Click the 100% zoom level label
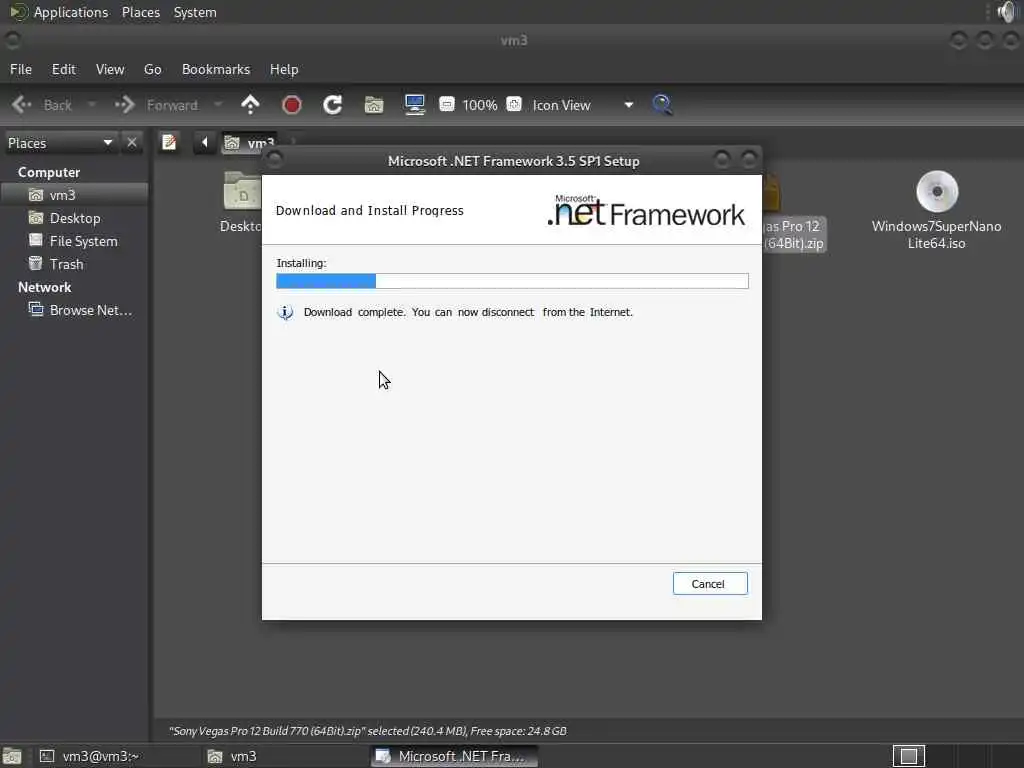 (480, 105)
